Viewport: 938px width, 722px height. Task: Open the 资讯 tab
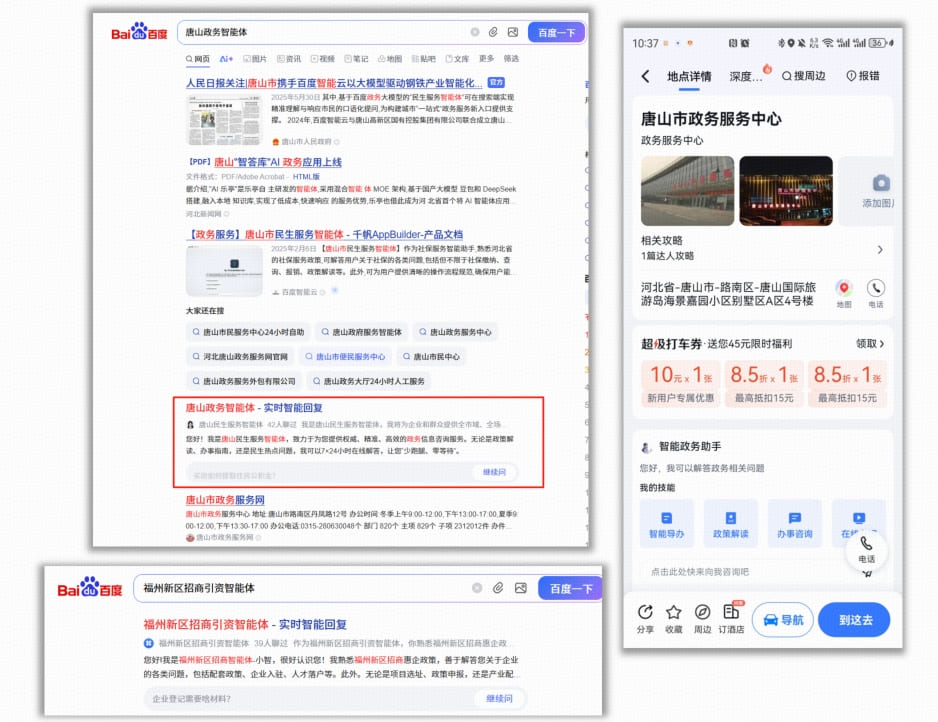pos(290,59)
